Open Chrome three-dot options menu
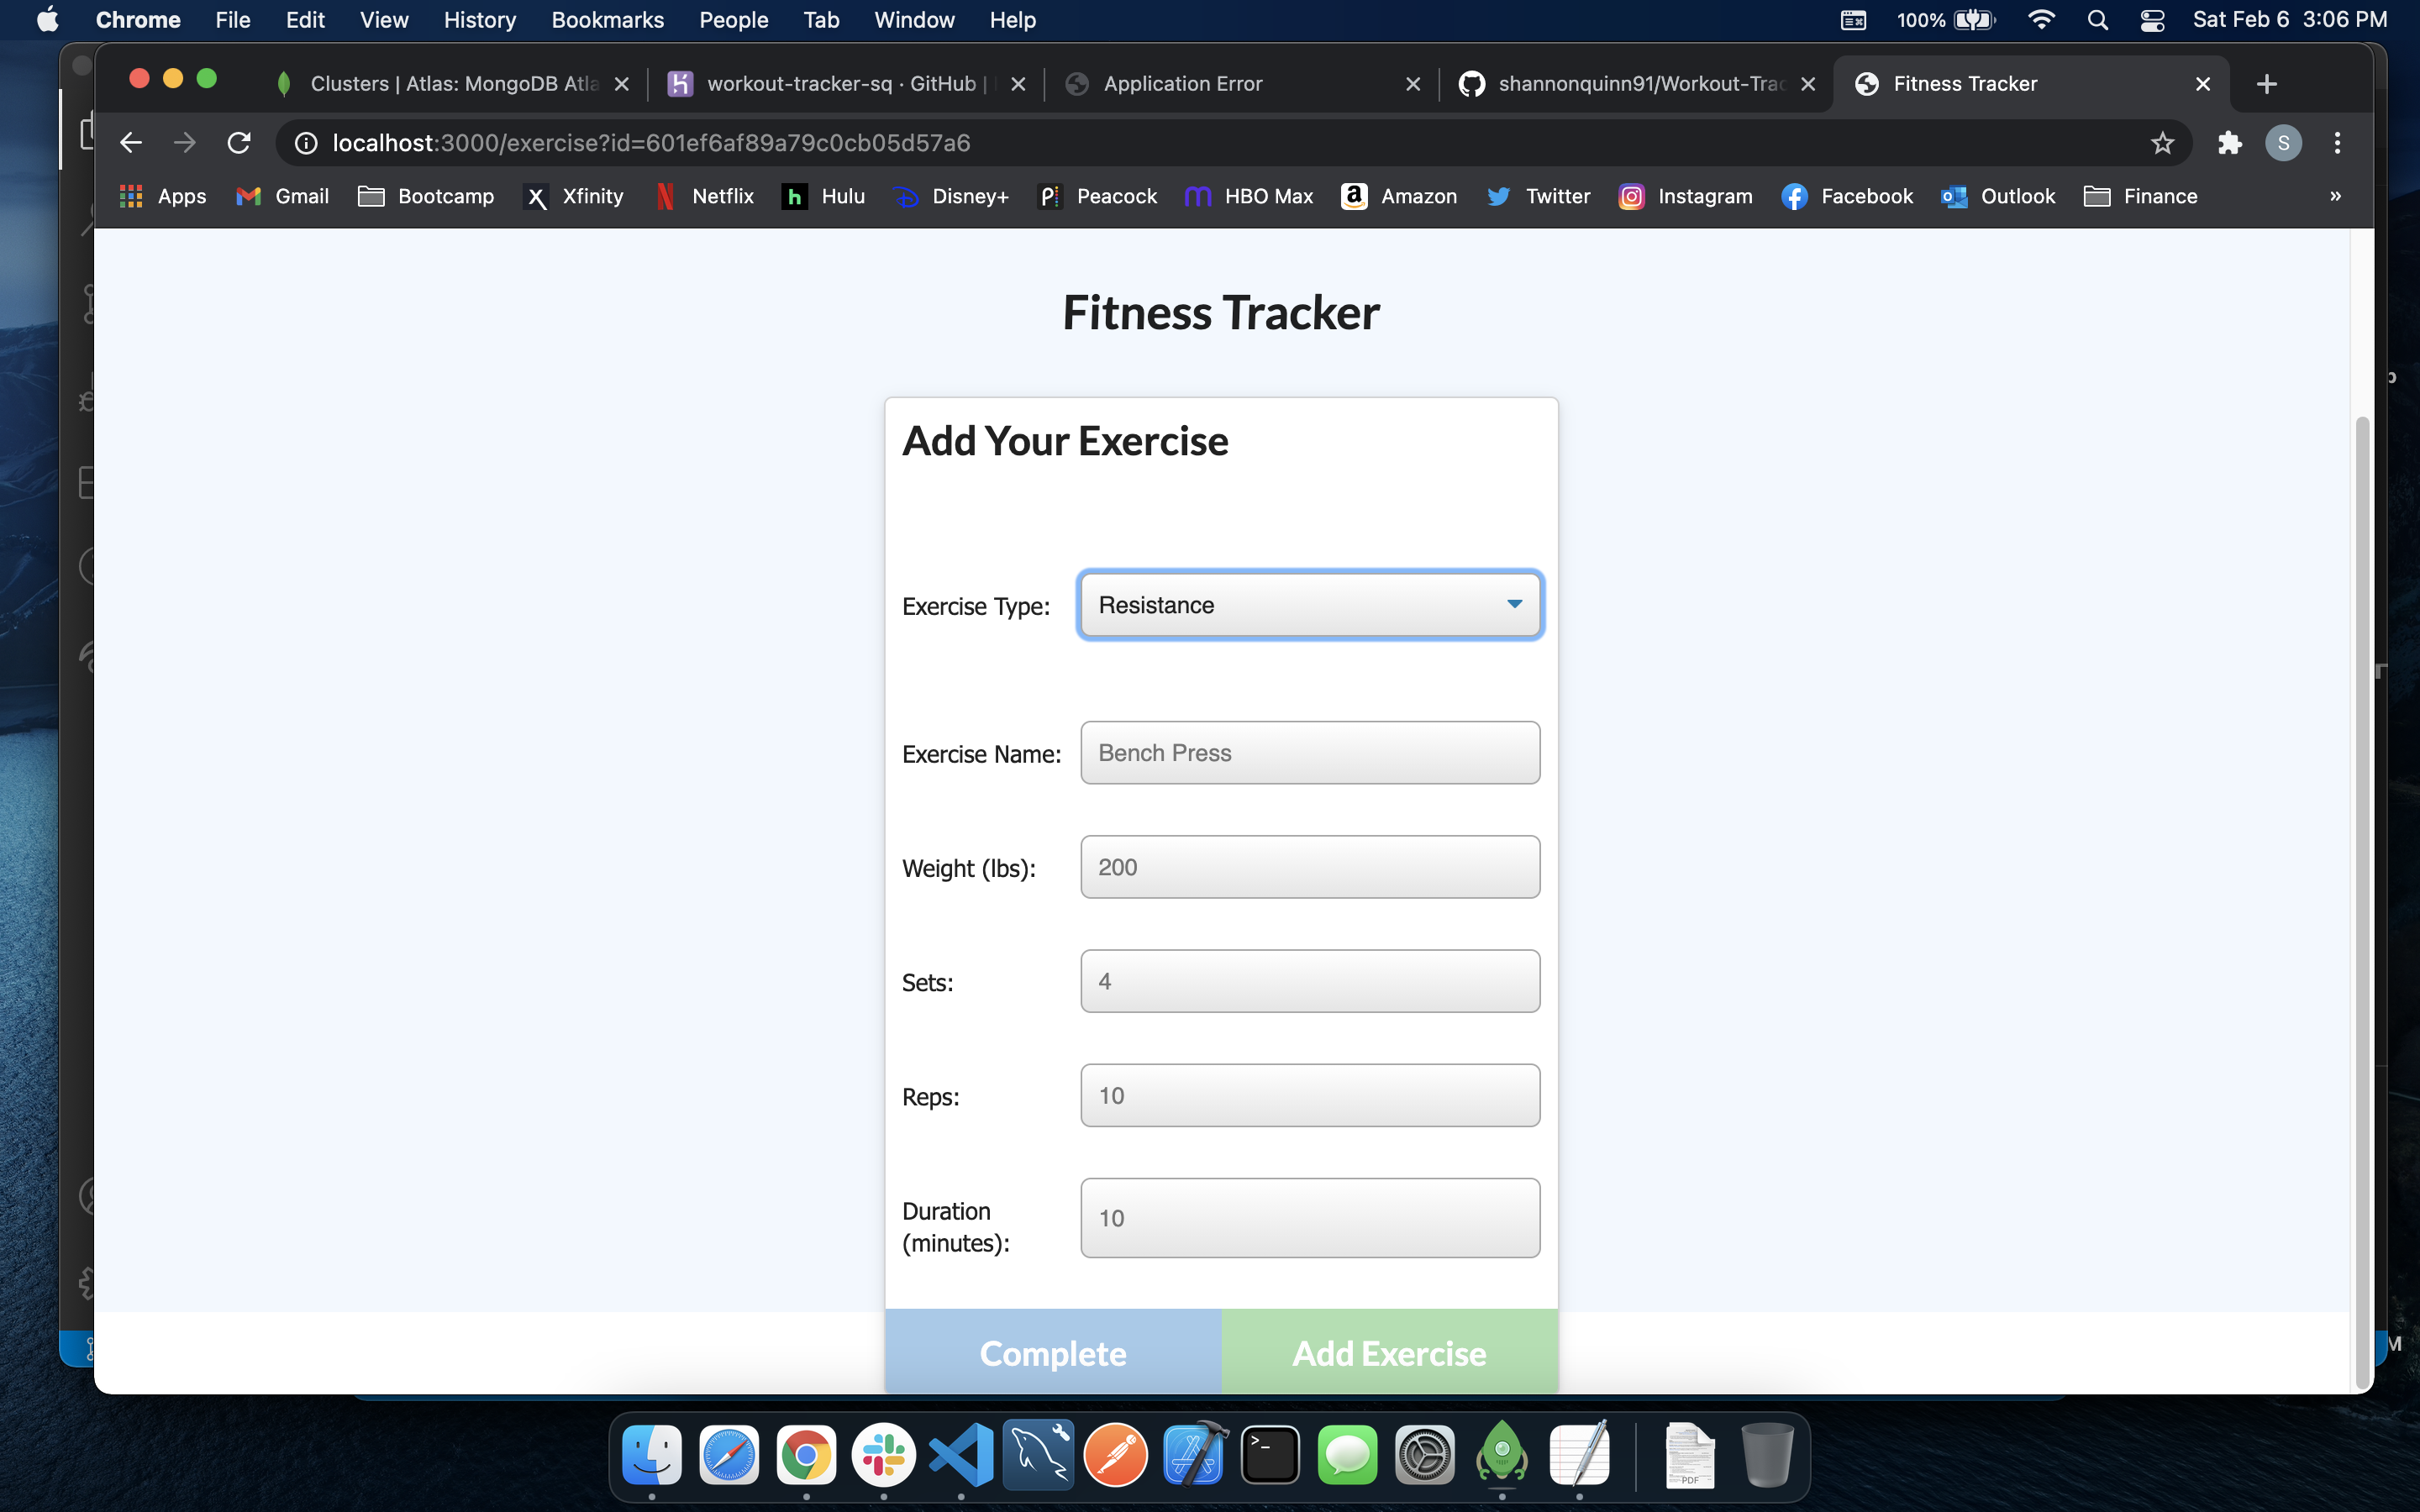 tap(2337, 143)
